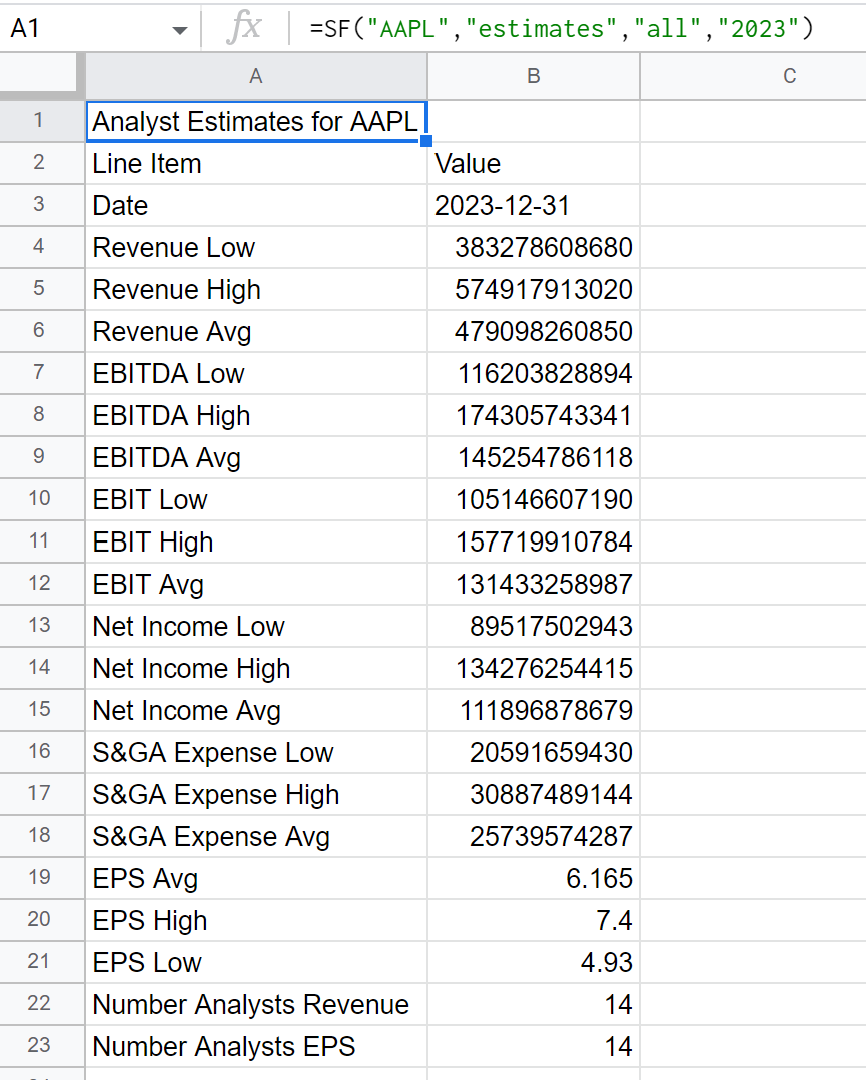Select the 'Date' label cell
The height and width of the screenshot is (1080, 866).
pyautogui.click(x=256, y=205)
